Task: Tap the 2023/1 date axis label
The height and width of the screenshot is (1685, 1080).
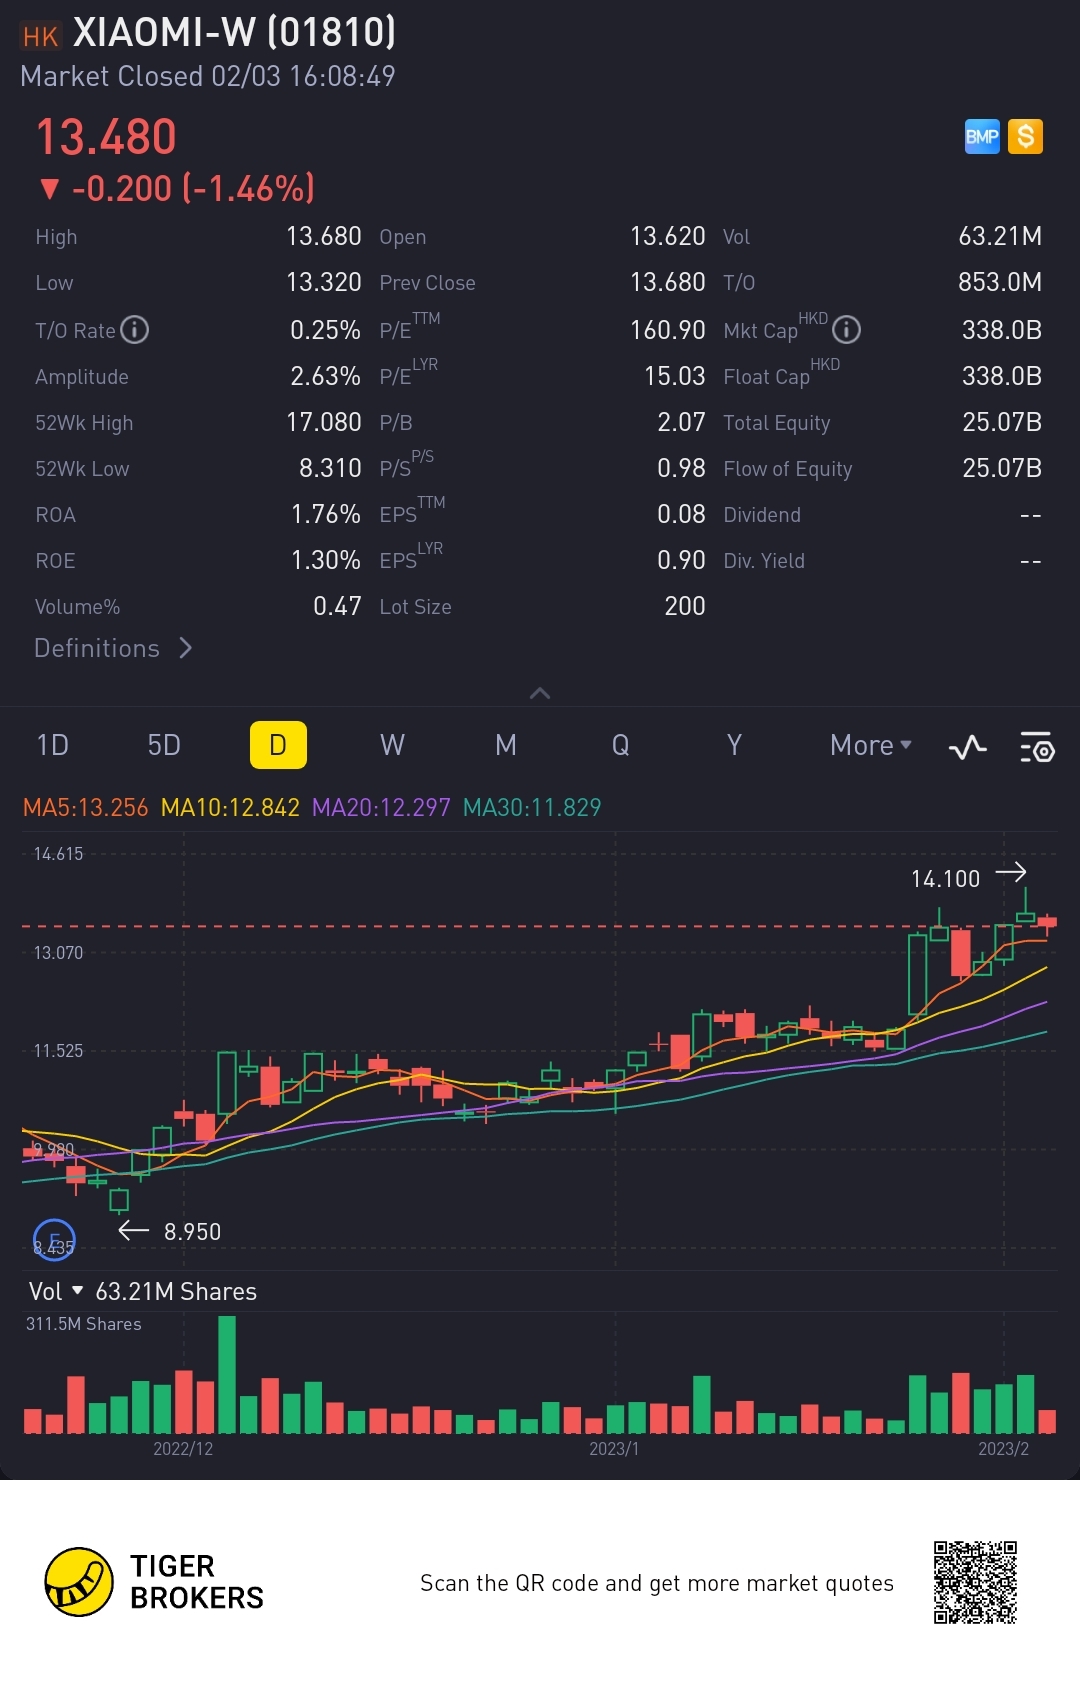Action: 614,1449
